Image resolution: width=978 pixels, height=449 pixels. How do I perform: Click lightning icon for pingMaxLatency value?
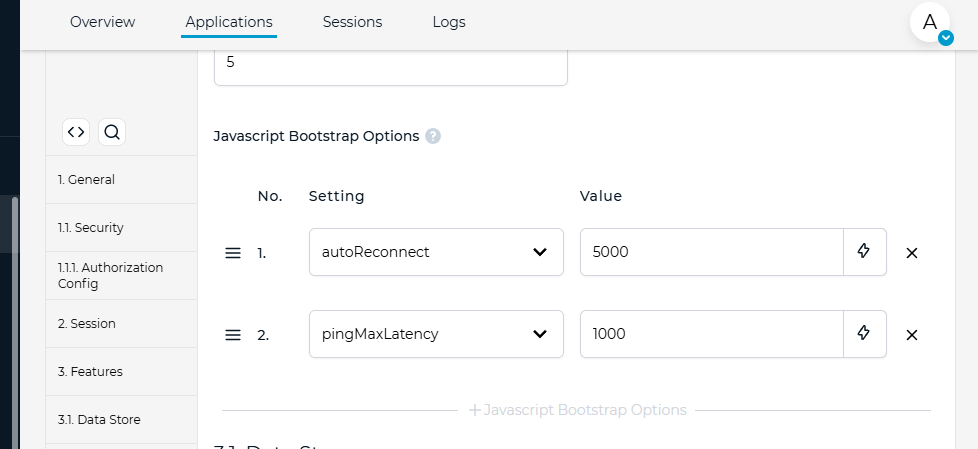(864, 334)
